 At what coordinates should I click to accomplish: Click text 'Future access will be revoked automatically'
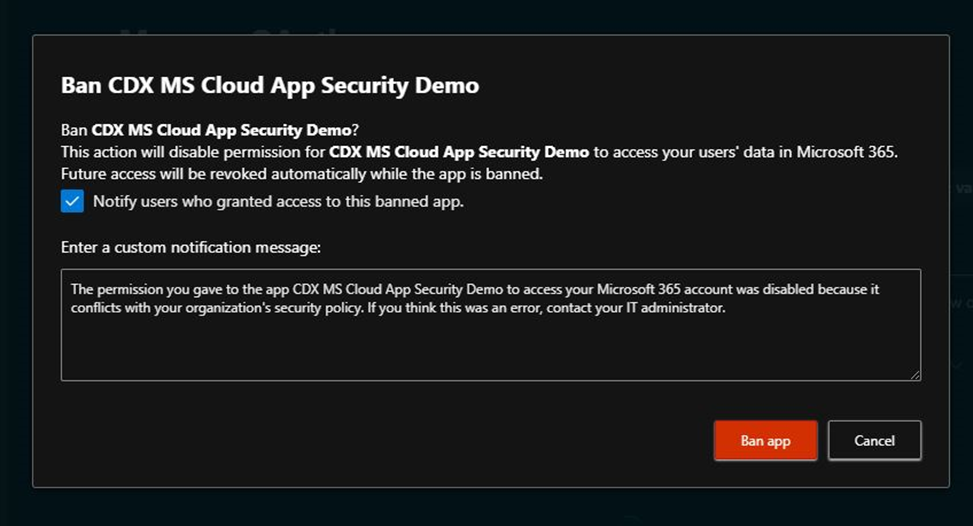click(302, 174)
